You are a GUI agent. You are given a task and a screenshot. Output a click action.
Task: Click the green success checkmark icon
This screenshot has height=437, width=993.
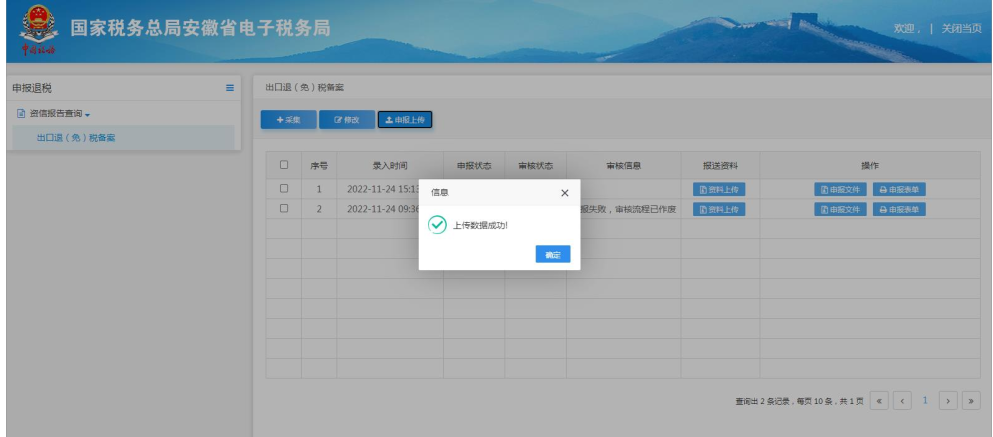pos(437,225)
